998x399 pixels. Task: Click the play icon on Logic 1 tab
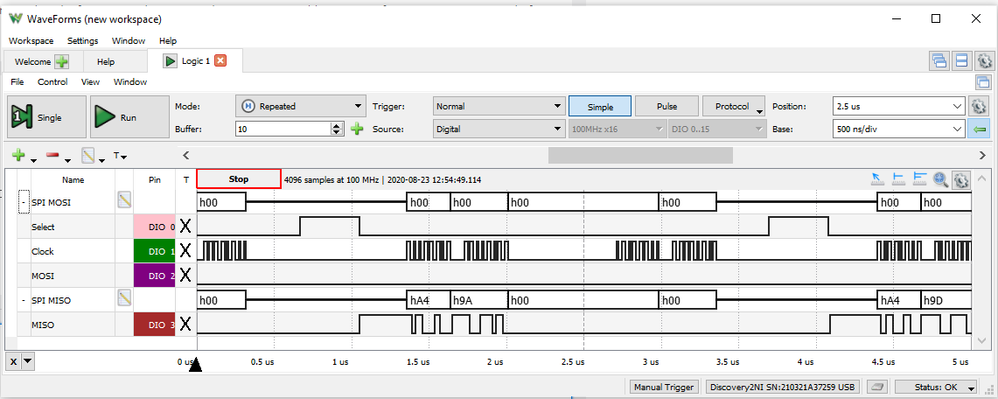click(x=170, y=61)
